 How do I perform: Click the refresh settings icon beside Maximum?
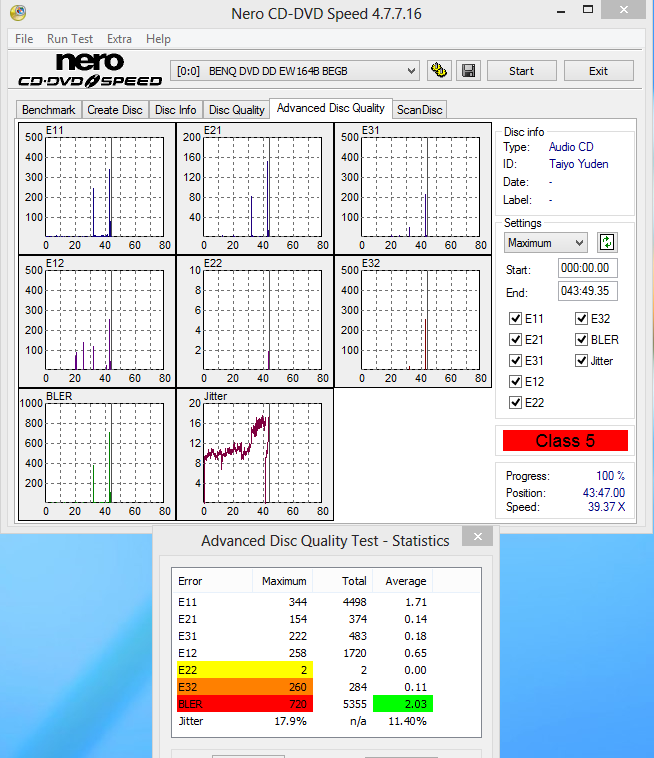(x=607, y=242)
